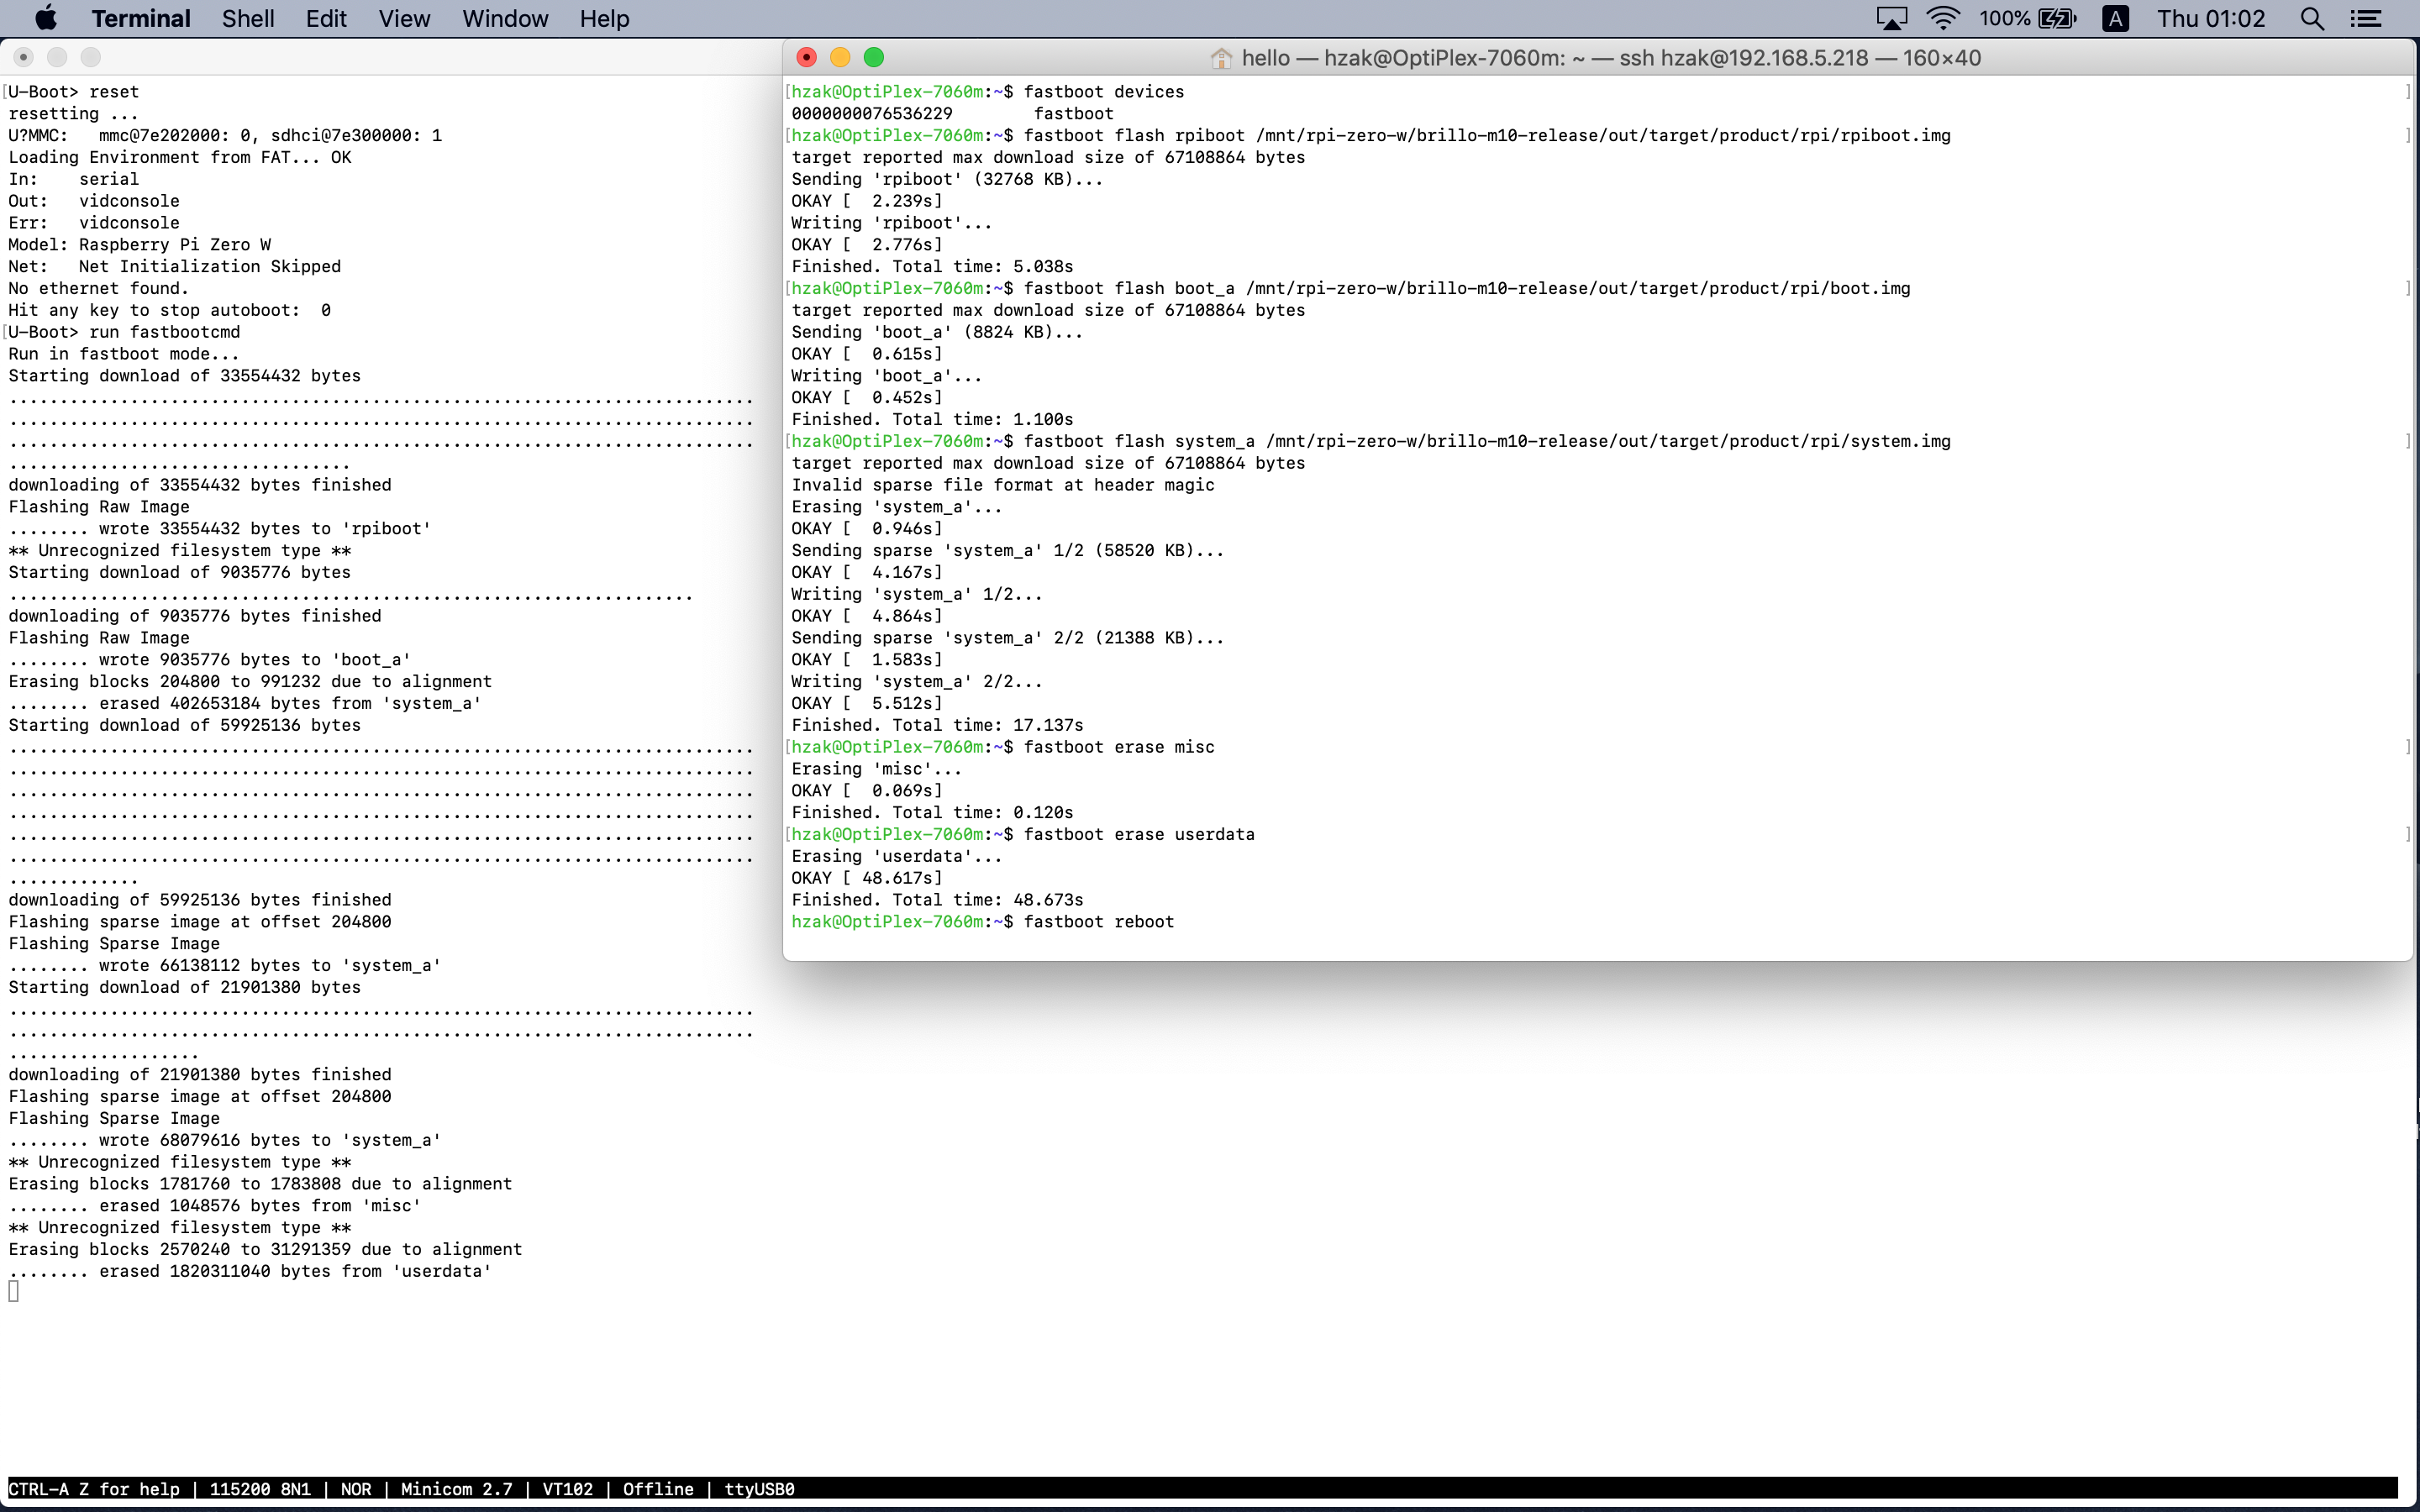2420x1512 pixels.
Task: Click the minicom cursor block at bottom
Action: [13, 1292]
